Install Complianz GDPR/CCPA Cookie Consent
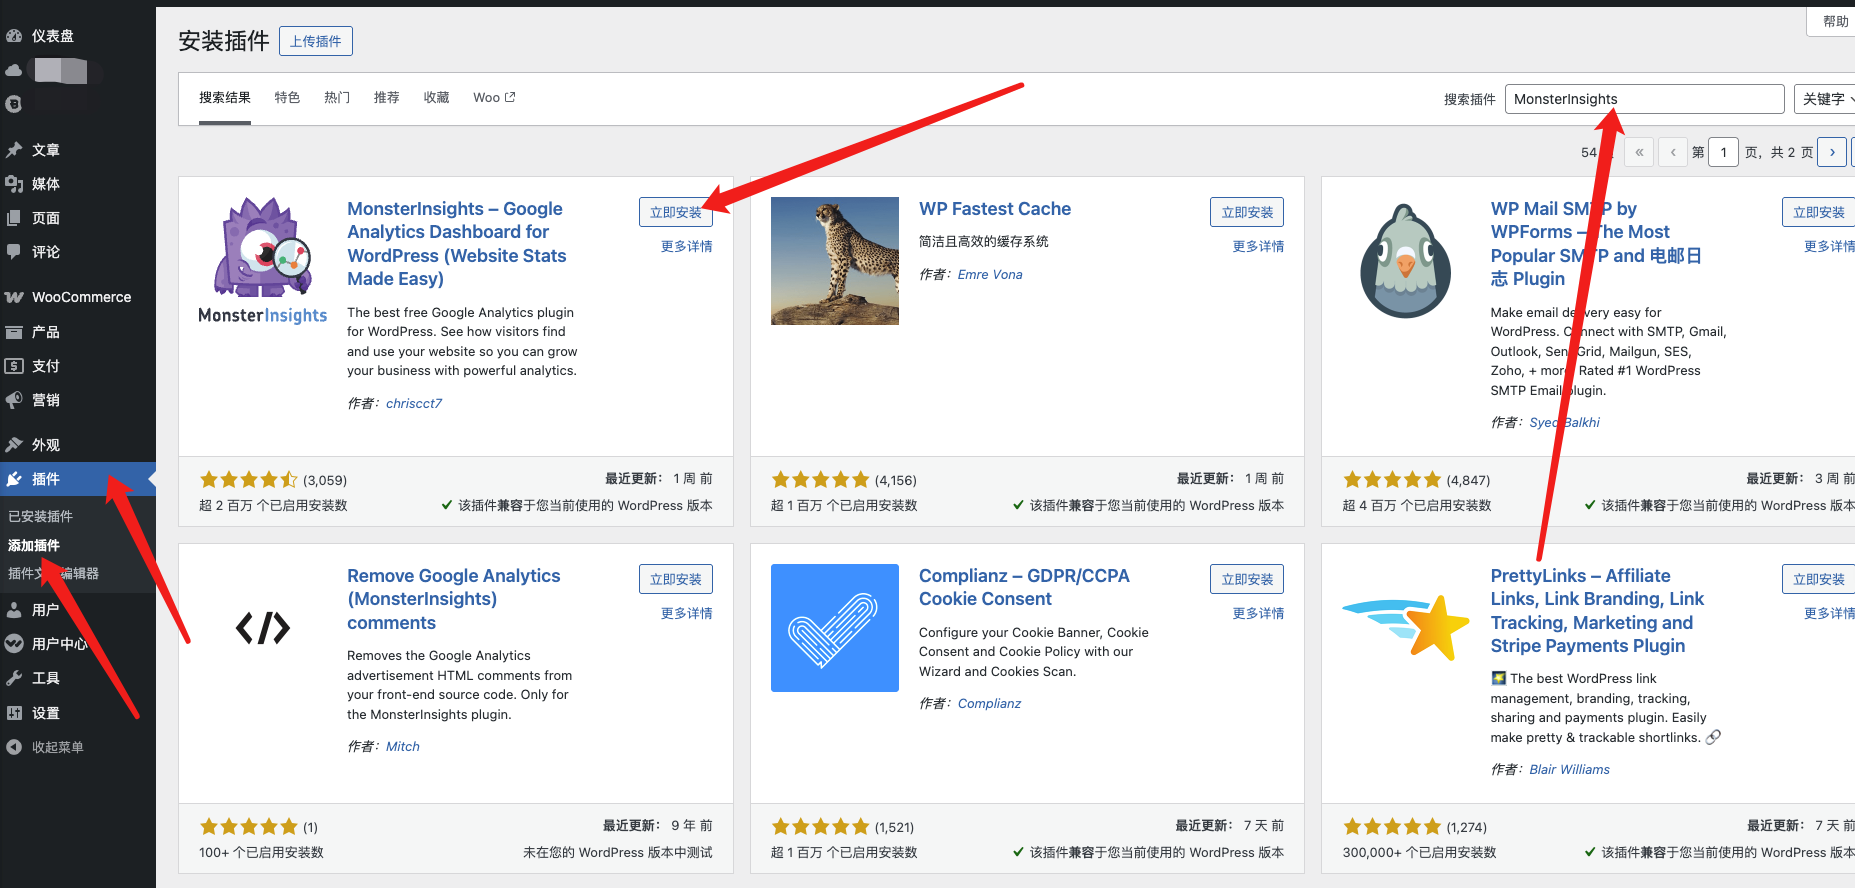 (x=1247, y=579)
